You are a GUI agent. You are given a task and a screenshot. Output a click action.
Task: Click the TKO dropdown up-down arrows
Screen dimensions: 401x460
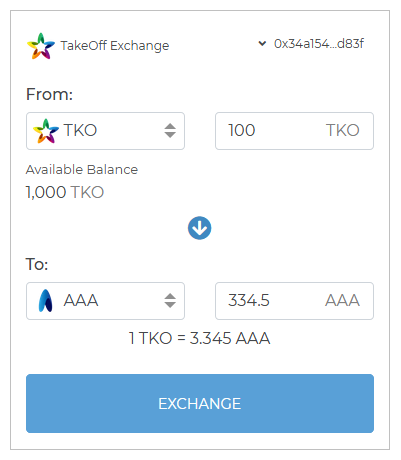[170, 131]
